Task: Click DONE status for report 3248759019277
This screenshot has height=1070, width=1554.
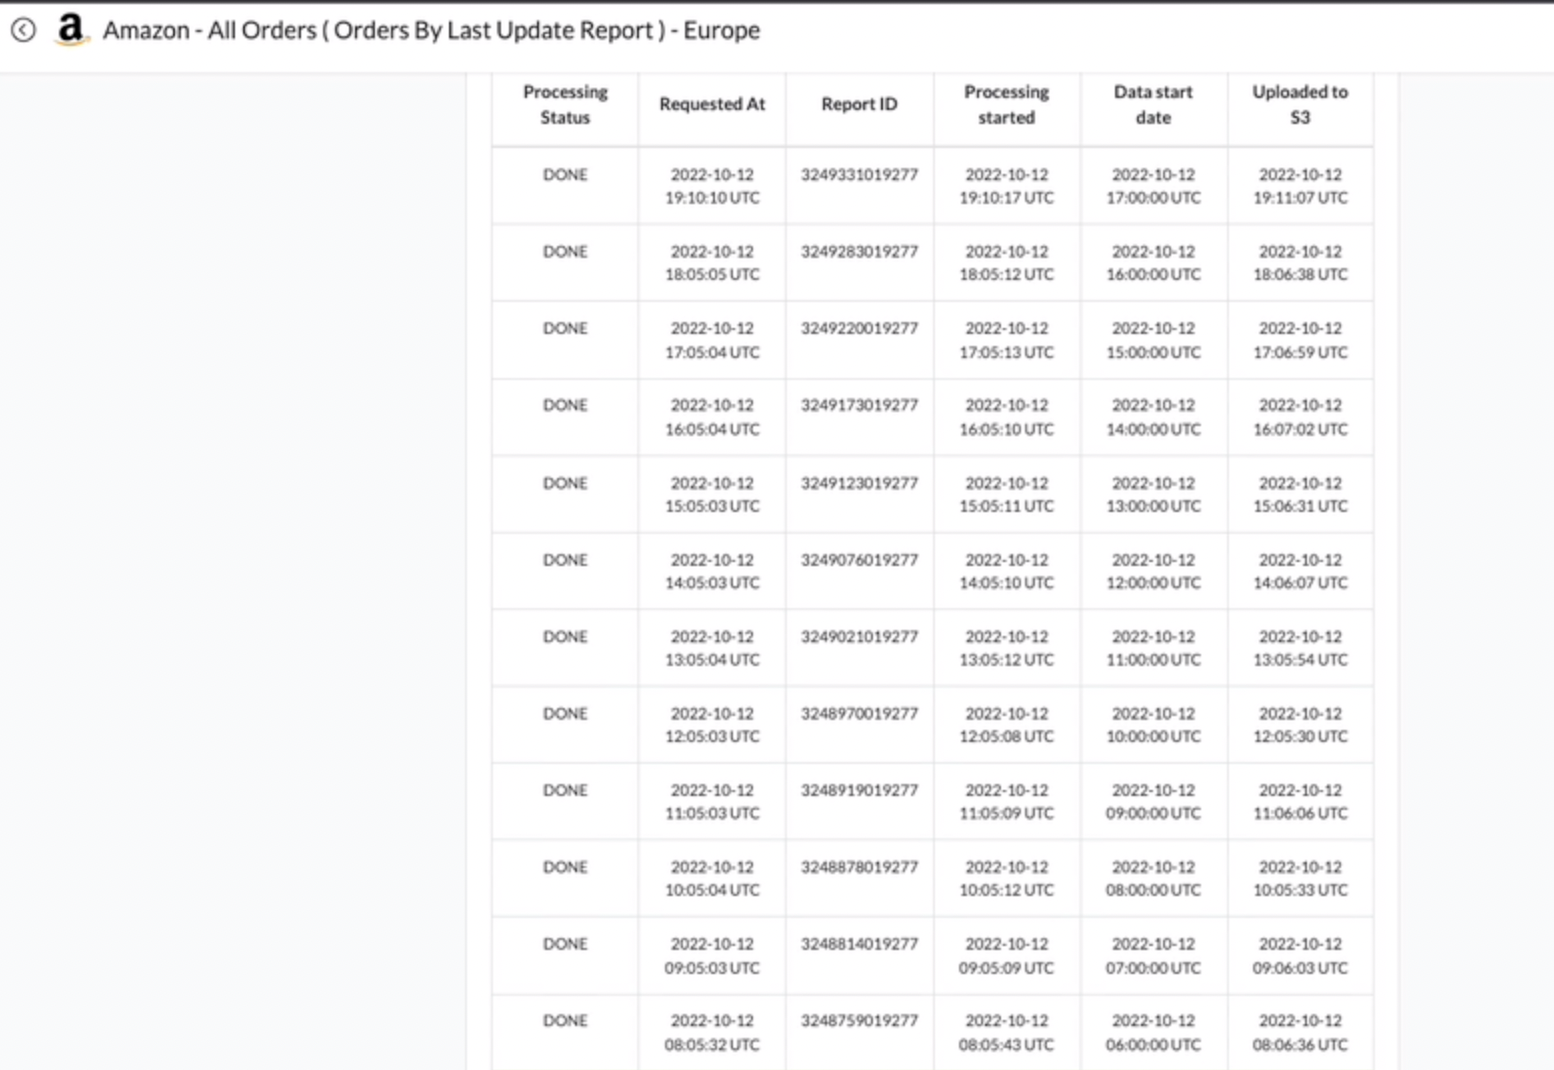Action: (565, 1021)
